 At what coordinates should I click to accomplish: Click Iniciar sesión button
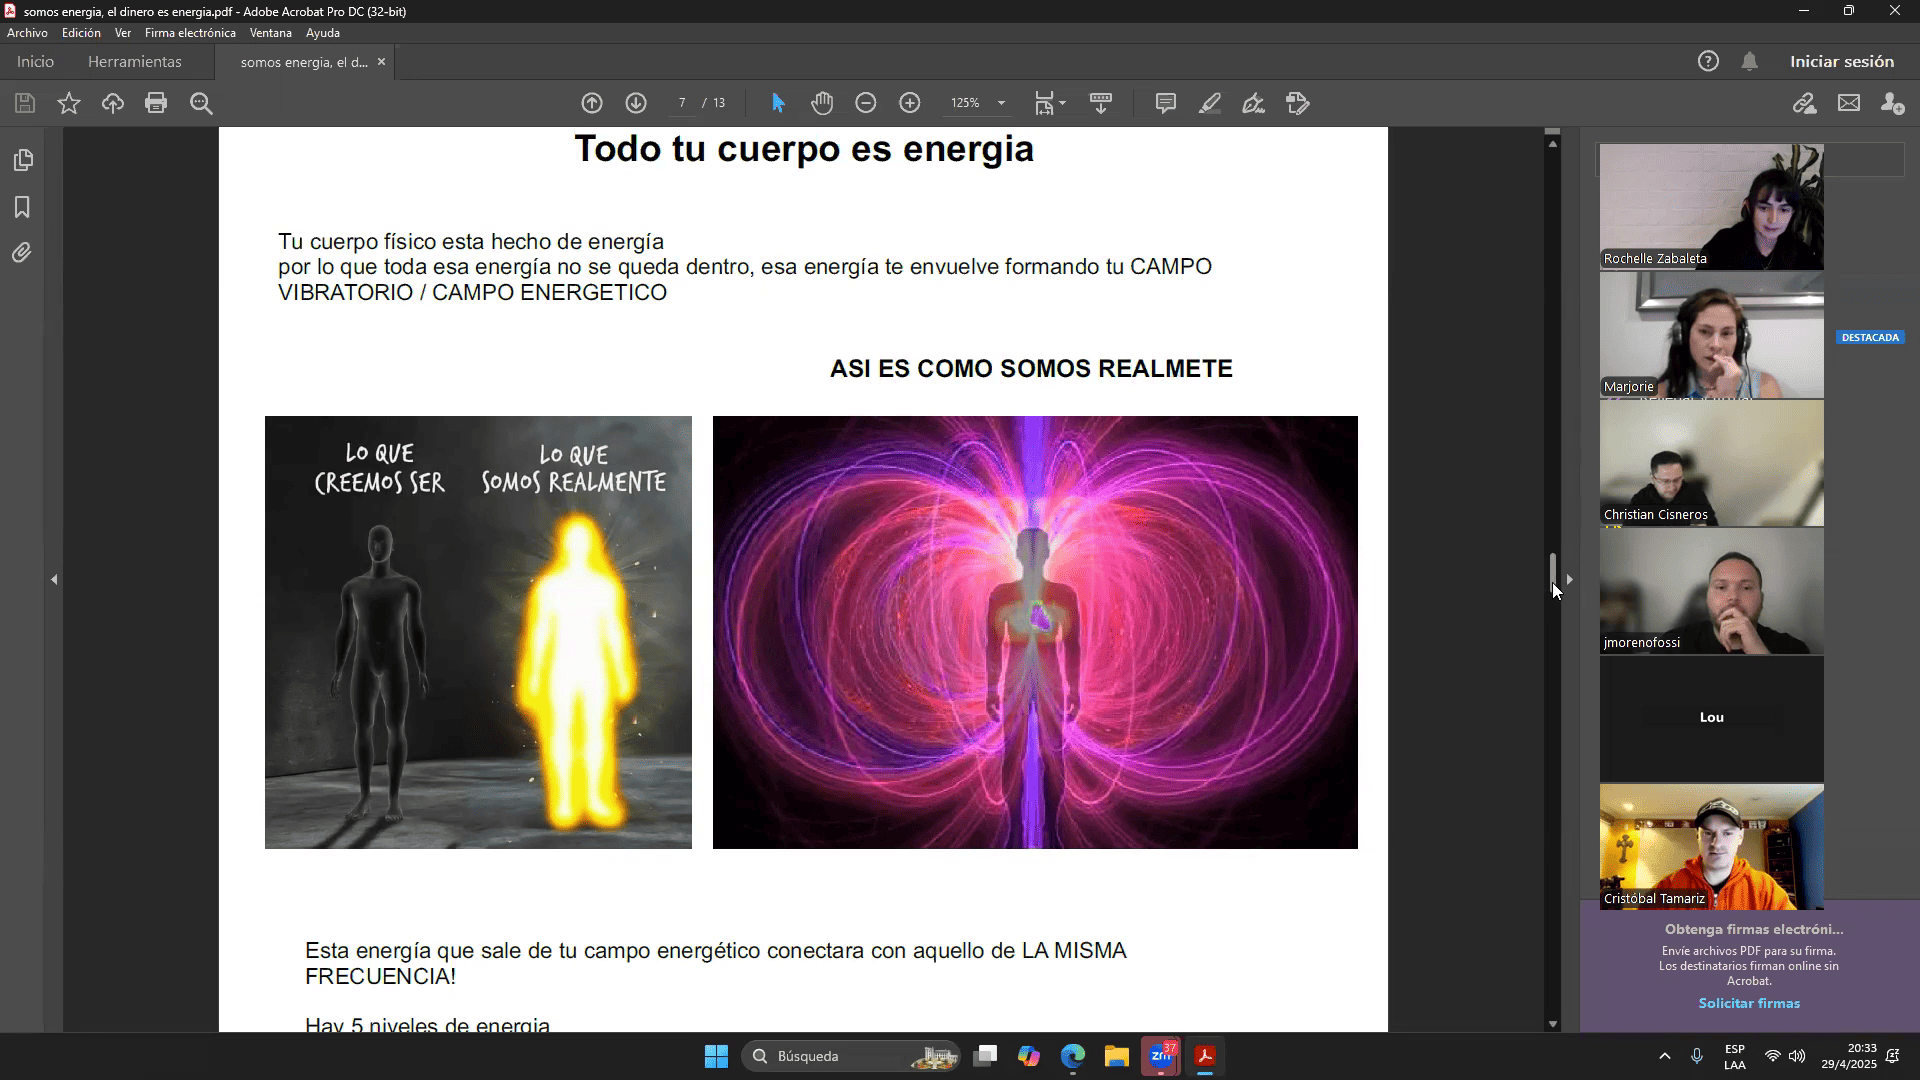tap(1841, 62)
